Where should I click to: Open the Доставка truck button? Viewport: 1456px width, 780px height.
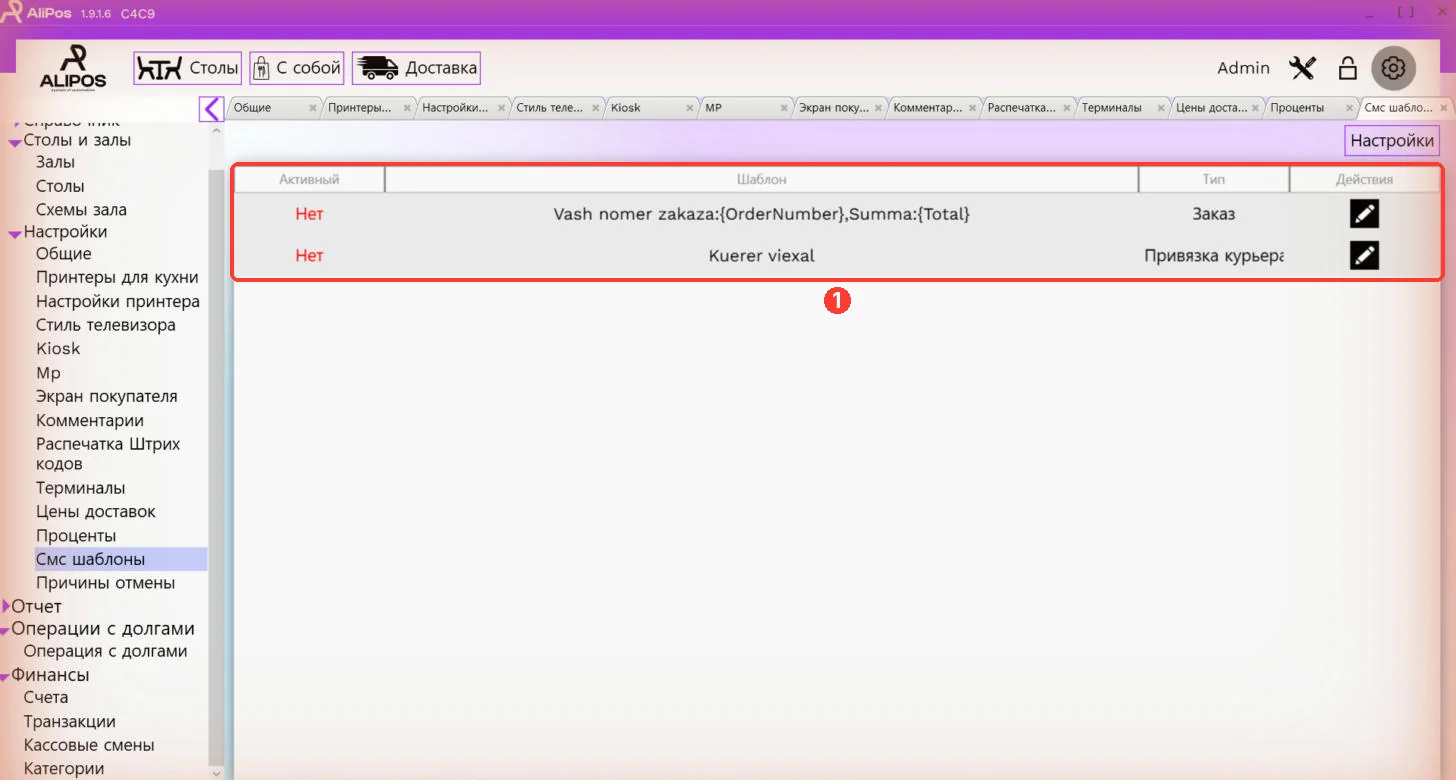416,68
